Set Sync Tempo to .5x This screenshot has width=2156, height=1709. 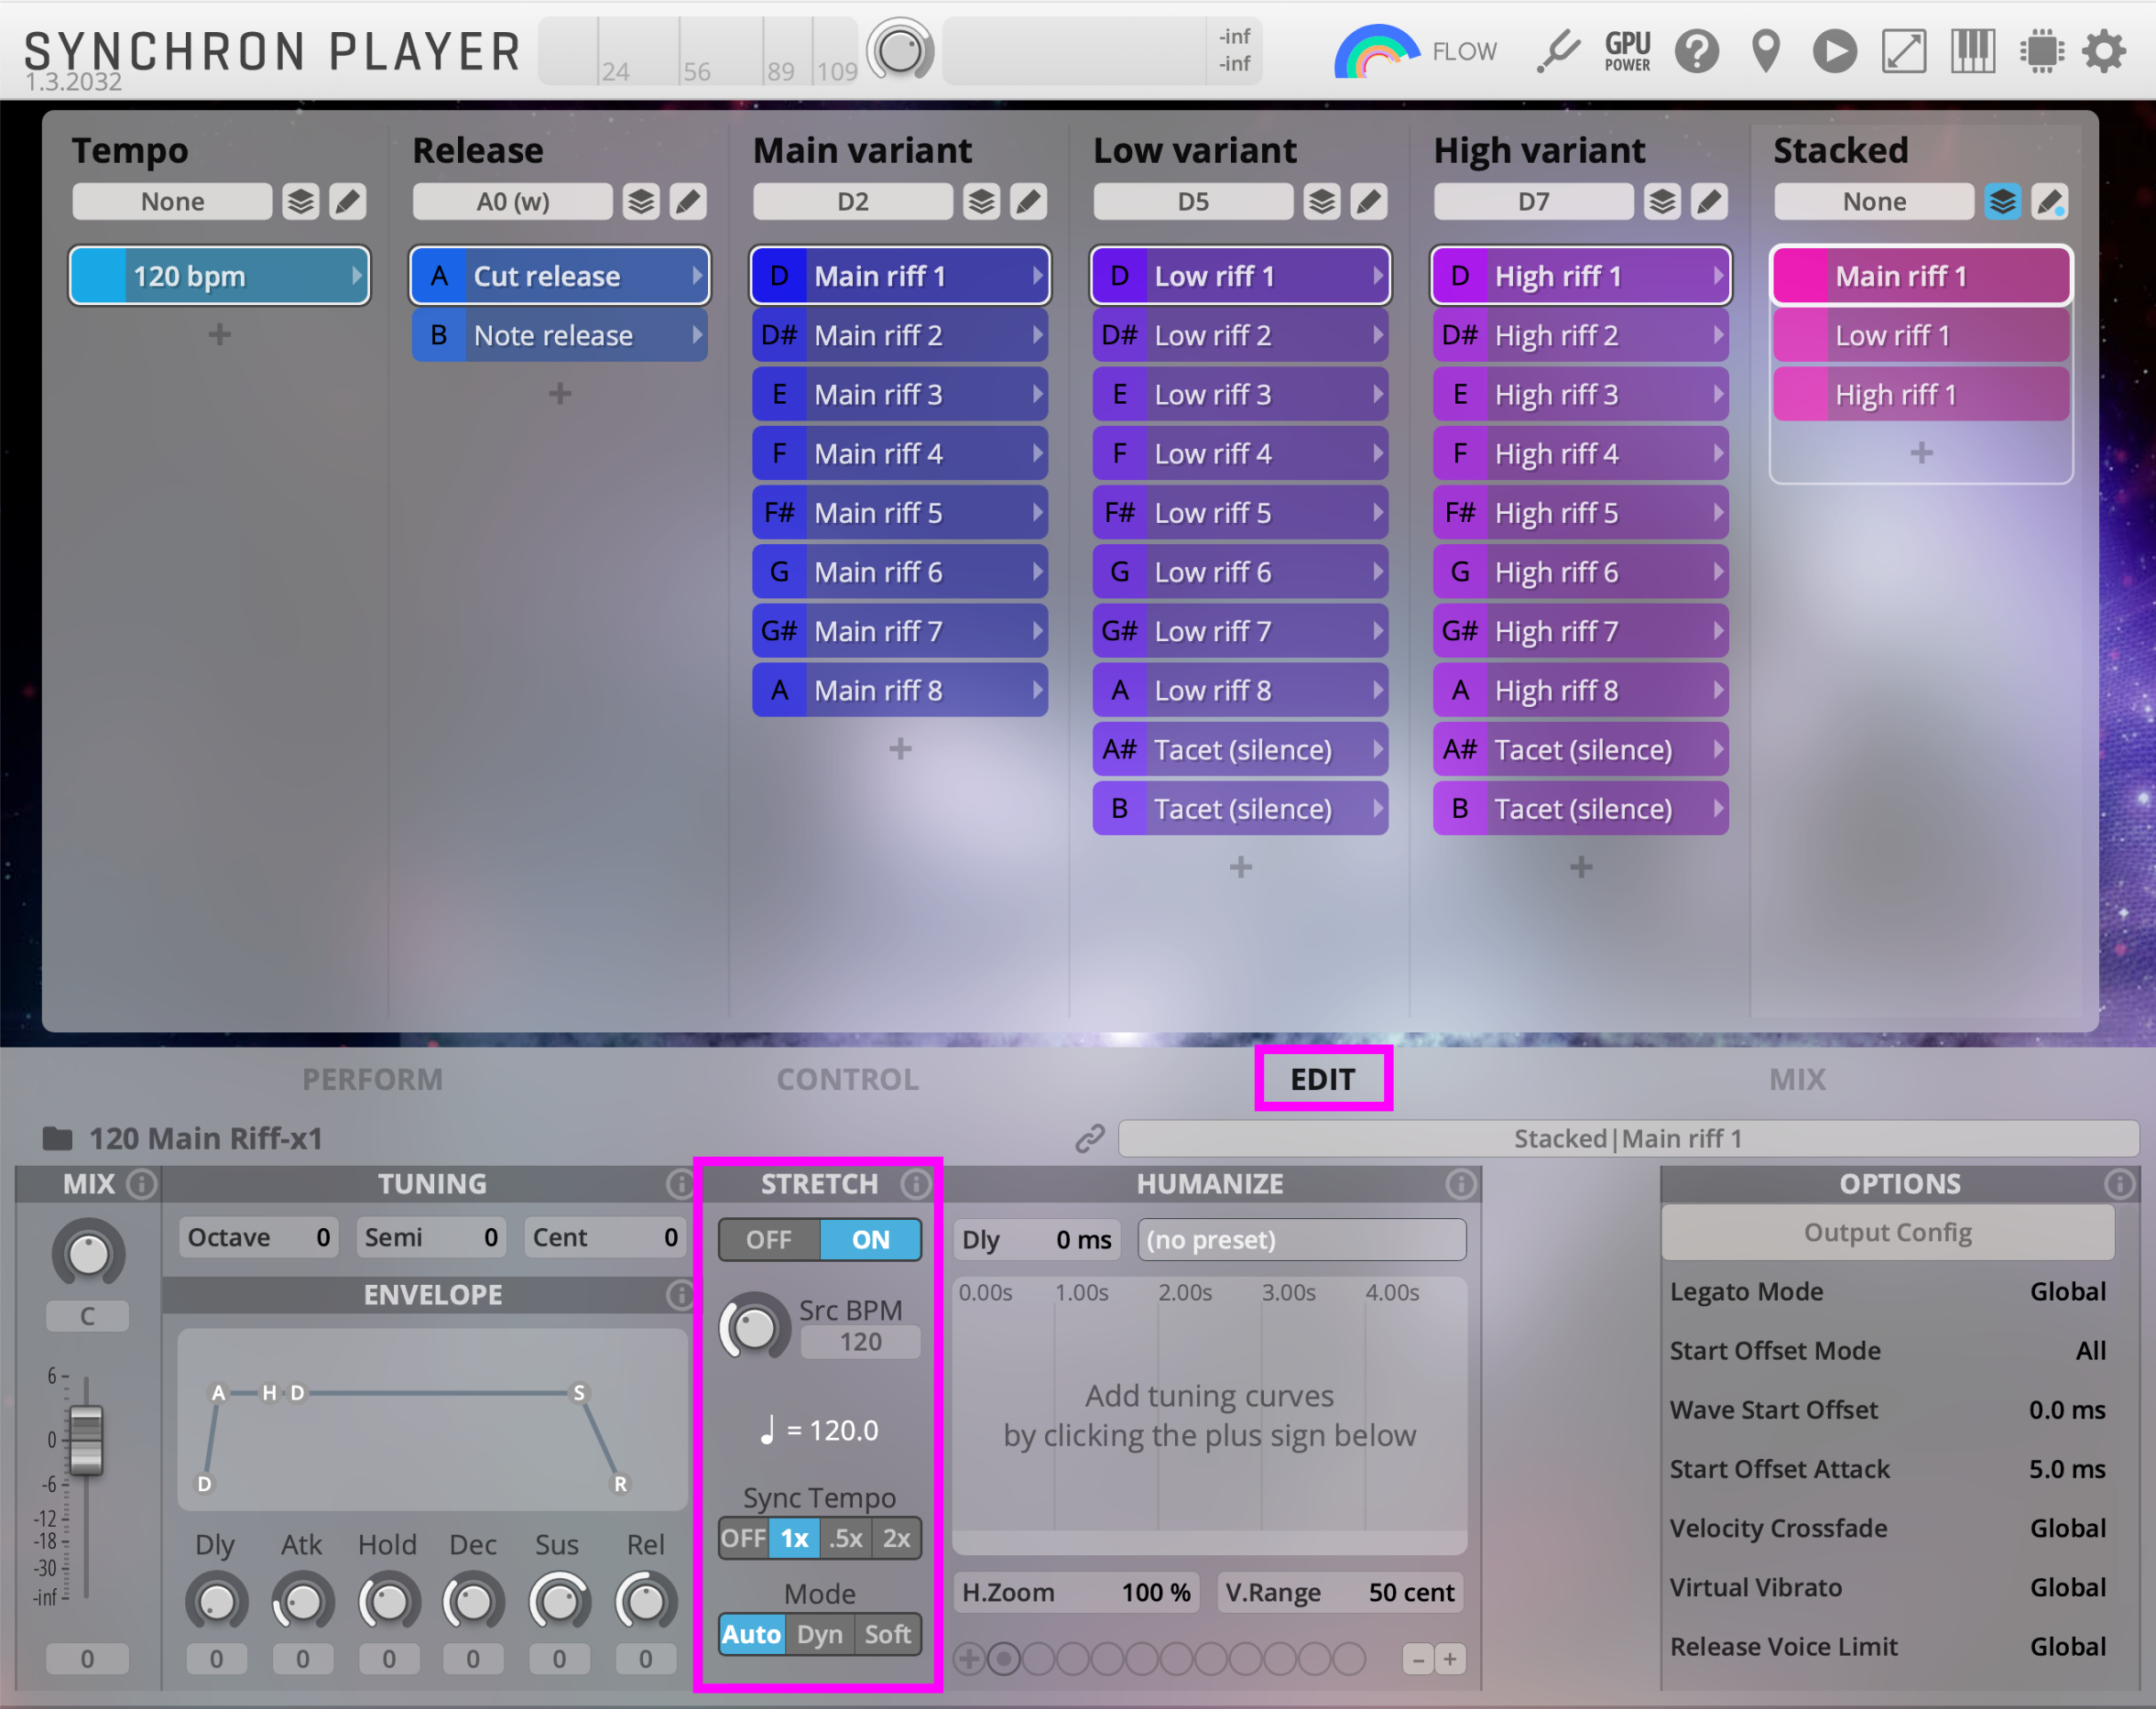pyautogui.click(x=846, y=1538)
